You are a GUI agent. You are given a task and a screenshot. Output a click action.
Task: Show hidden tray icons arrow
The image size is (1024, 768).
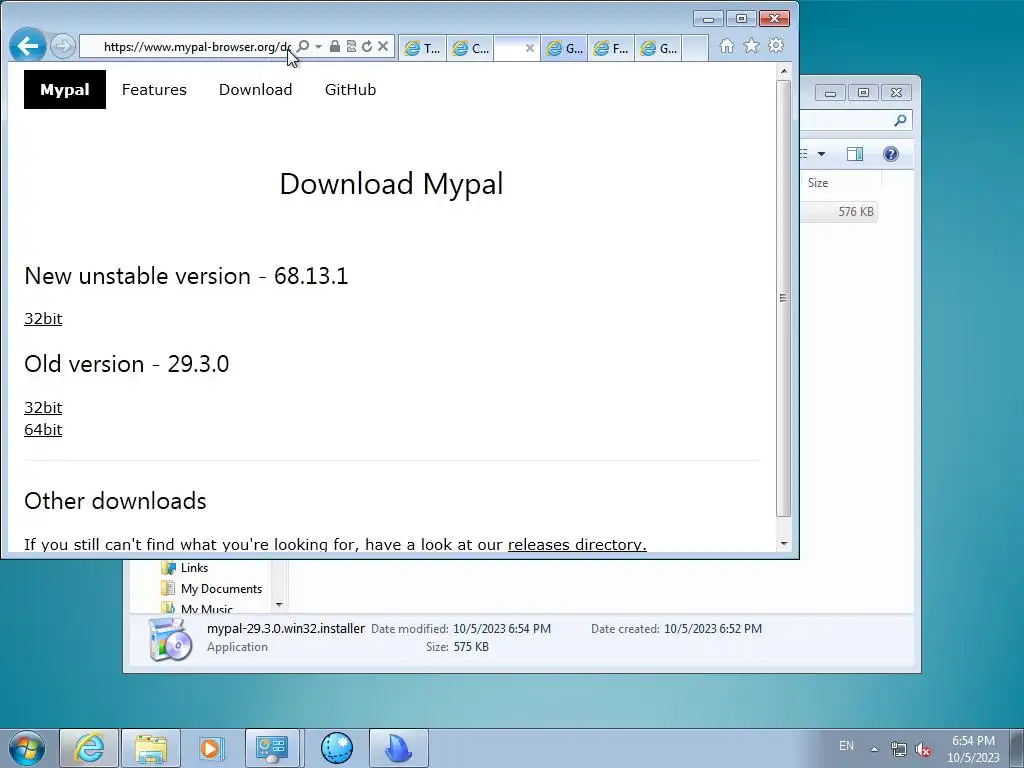pos(874,748)
